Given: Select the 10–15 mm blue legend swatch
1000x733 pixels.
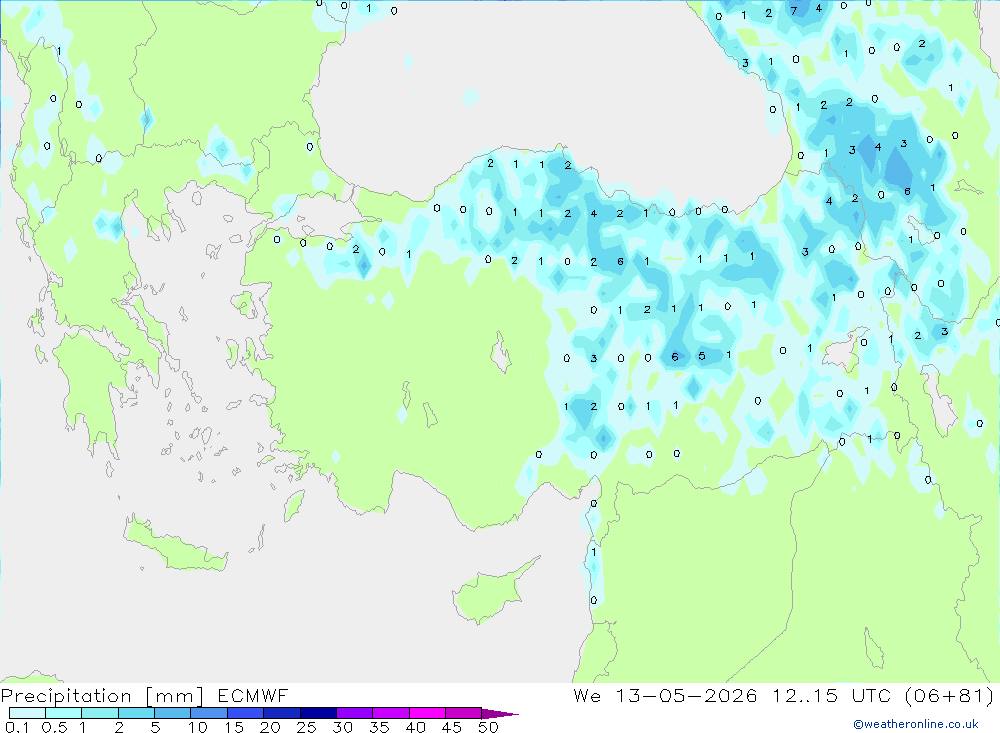Looking at the screenshot, I should tap(209, 713).
